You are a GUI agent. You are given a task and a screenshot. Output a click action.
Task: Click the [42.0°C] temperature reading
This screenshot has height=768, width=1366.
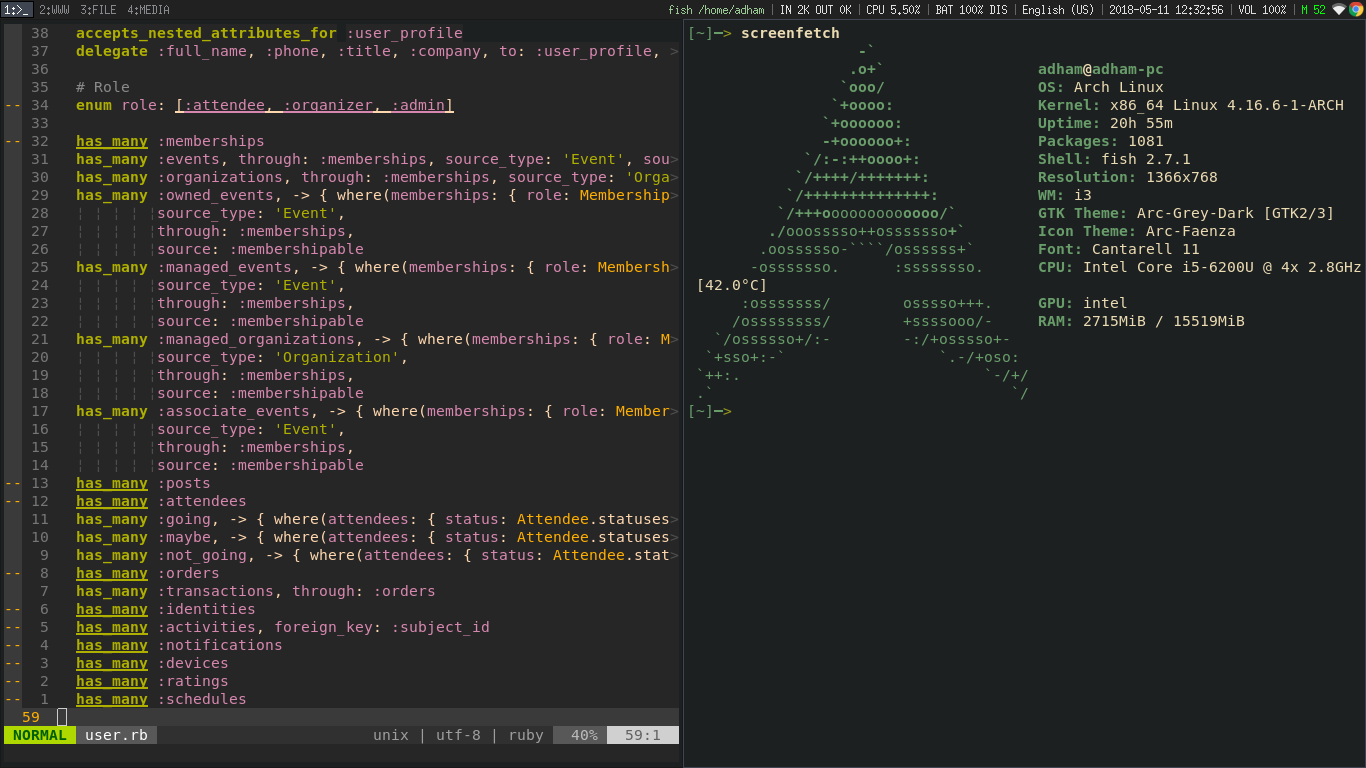(x=732, y=285)
